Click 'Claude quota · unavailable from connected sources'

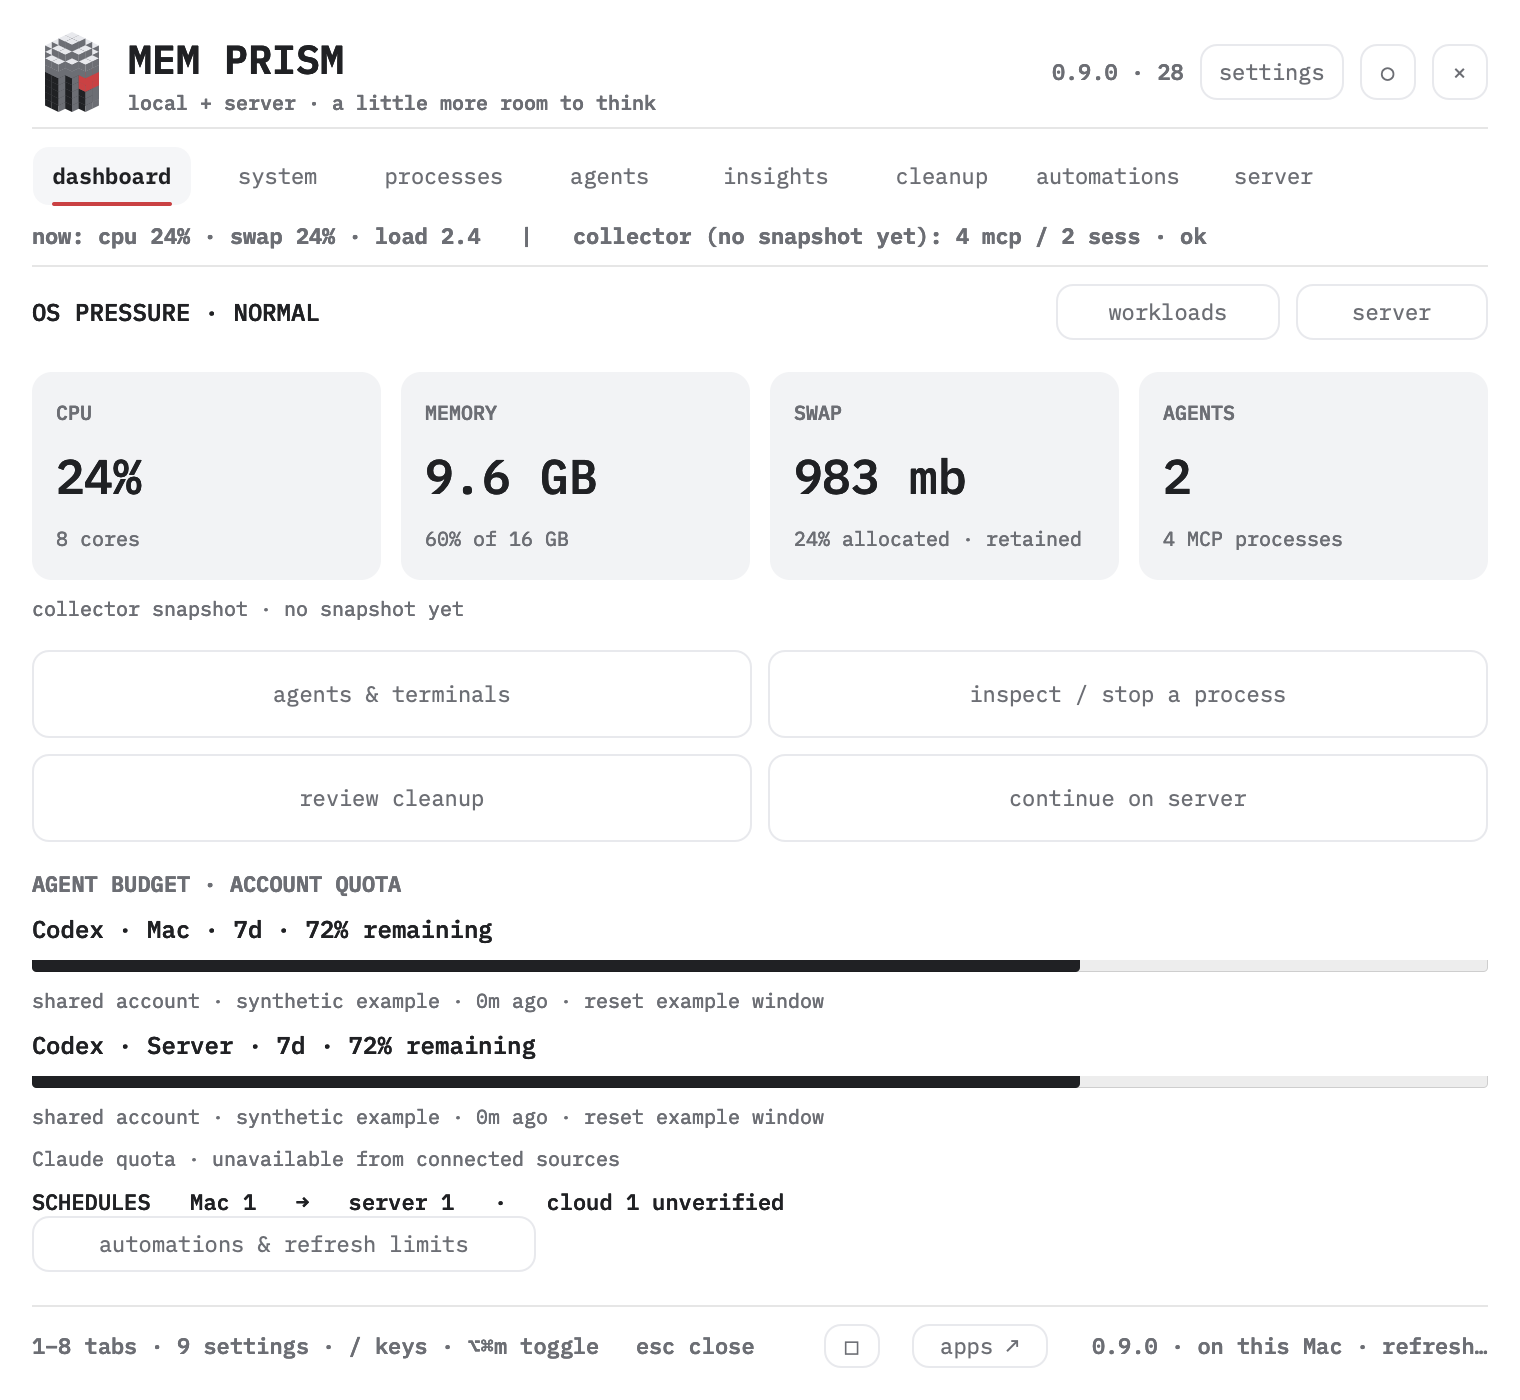(326, 1159)
